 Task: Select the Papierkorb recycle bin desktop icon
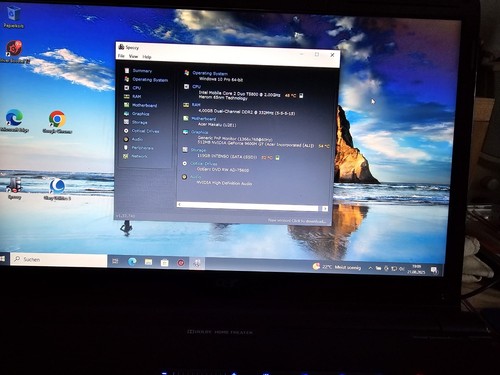tap(13, 17)
